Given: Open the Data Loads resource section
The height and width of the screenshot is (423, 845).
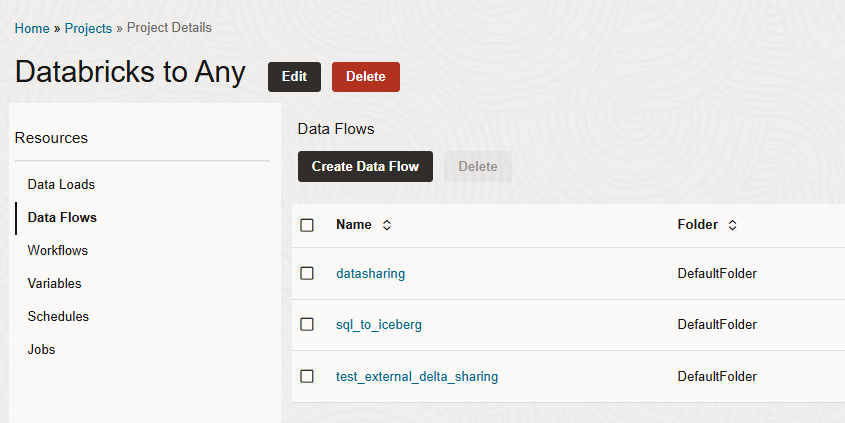Looking at the screenshot, I should pos(61,185).
